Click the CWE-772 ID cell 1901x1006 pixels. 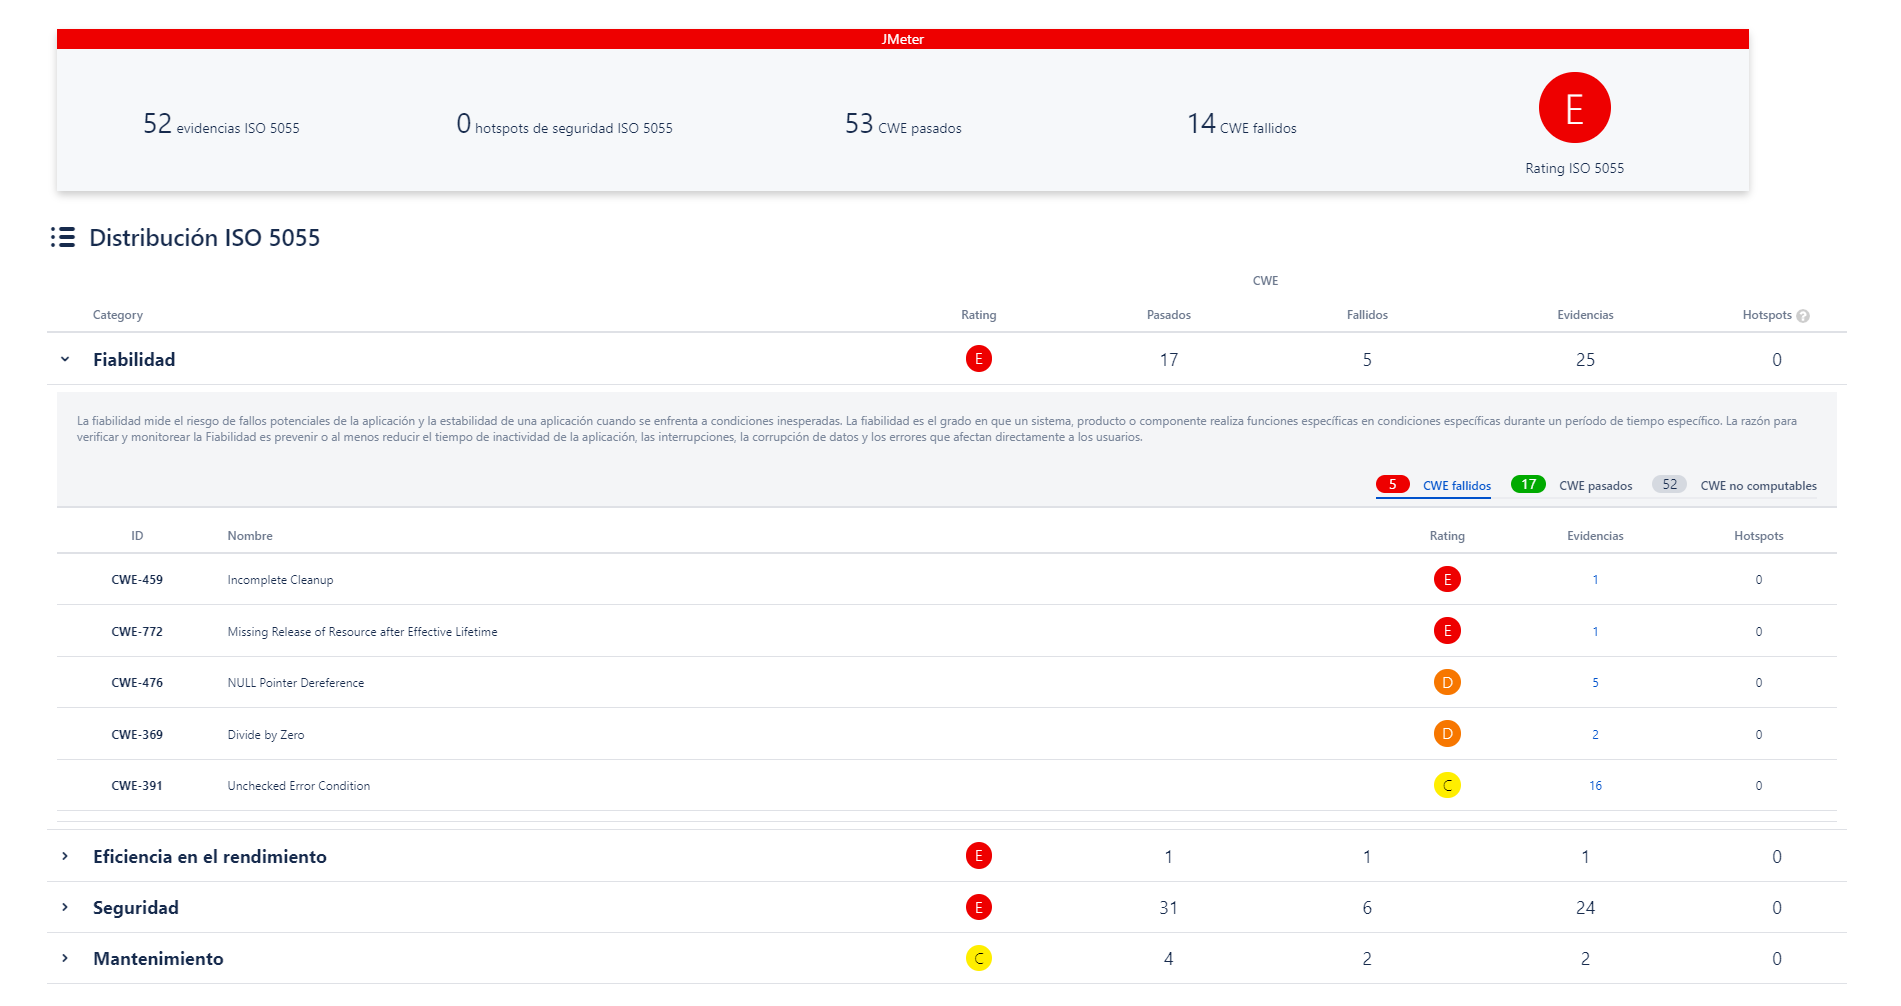click(x=137, y=632)
